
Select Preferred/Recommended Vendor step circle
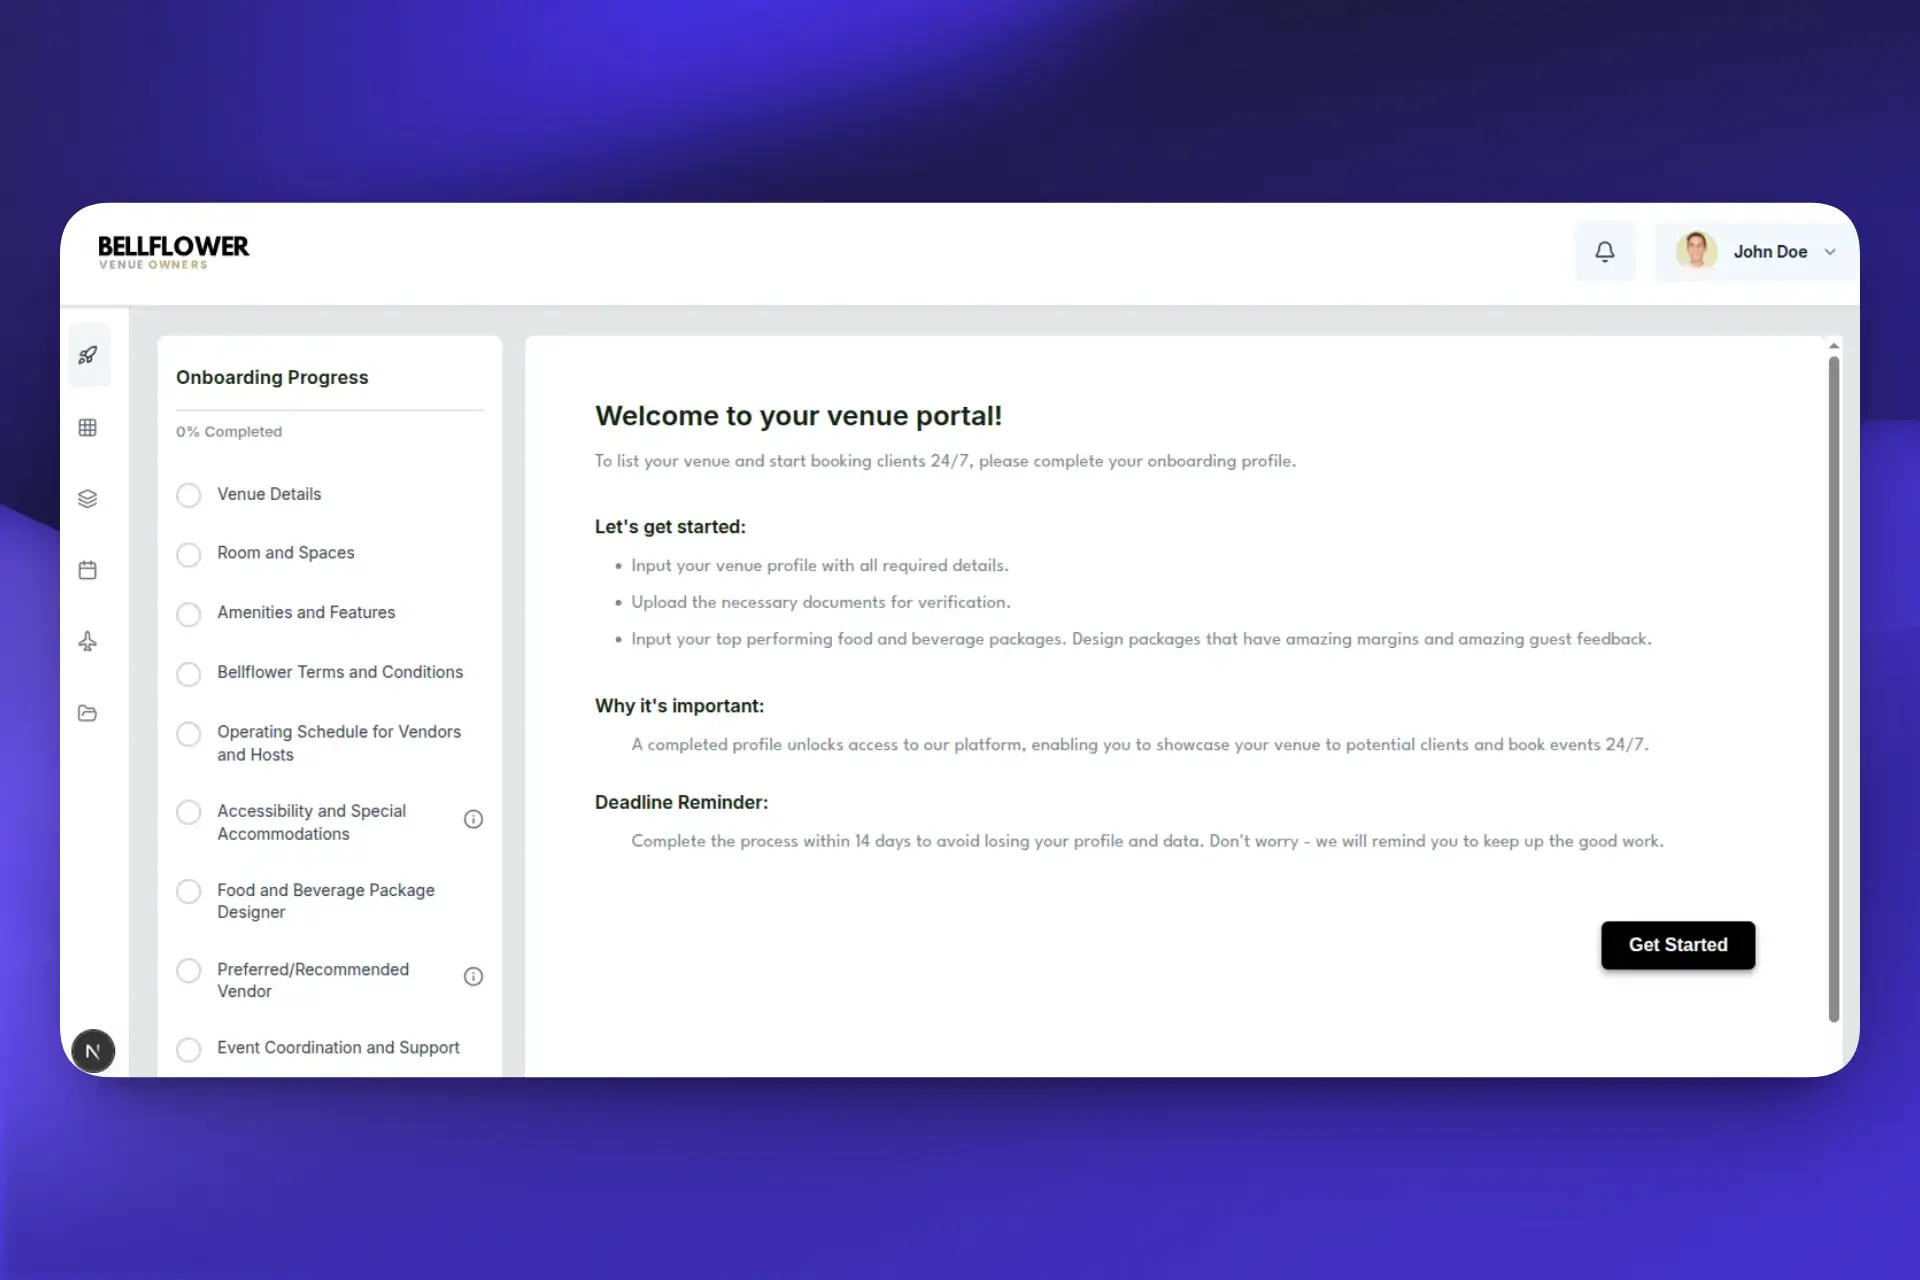point(189,970)
